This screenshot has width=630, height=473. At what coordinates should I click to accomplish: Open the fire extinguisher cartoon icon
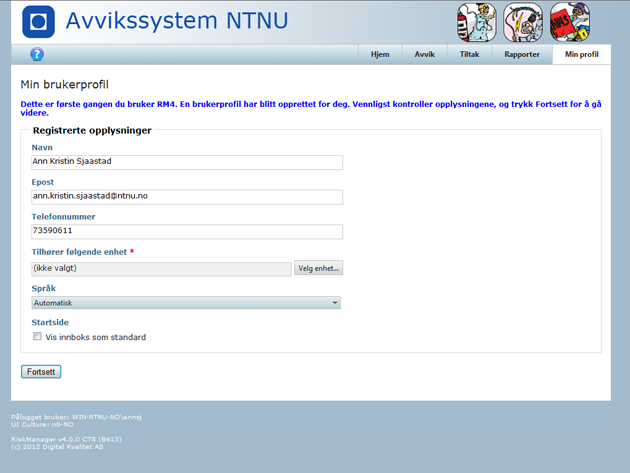coord(477,23)
